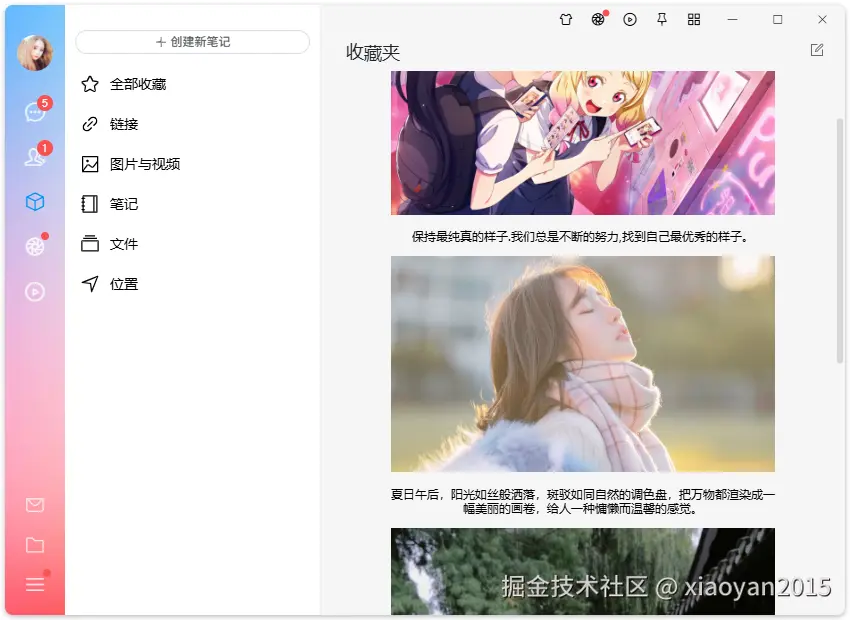Open the grid apps icon in title bar

point(694,20)
